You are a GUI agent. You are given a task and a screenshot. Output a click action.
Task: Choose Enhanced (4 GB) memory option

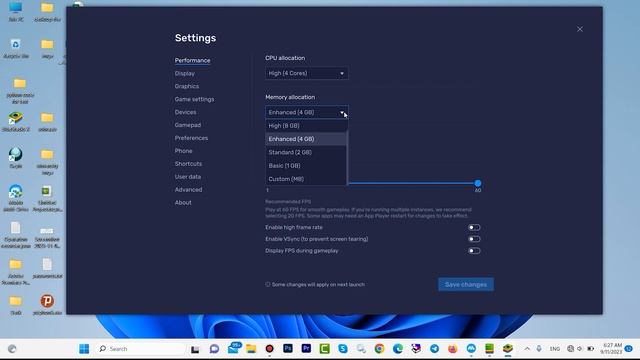306,139
